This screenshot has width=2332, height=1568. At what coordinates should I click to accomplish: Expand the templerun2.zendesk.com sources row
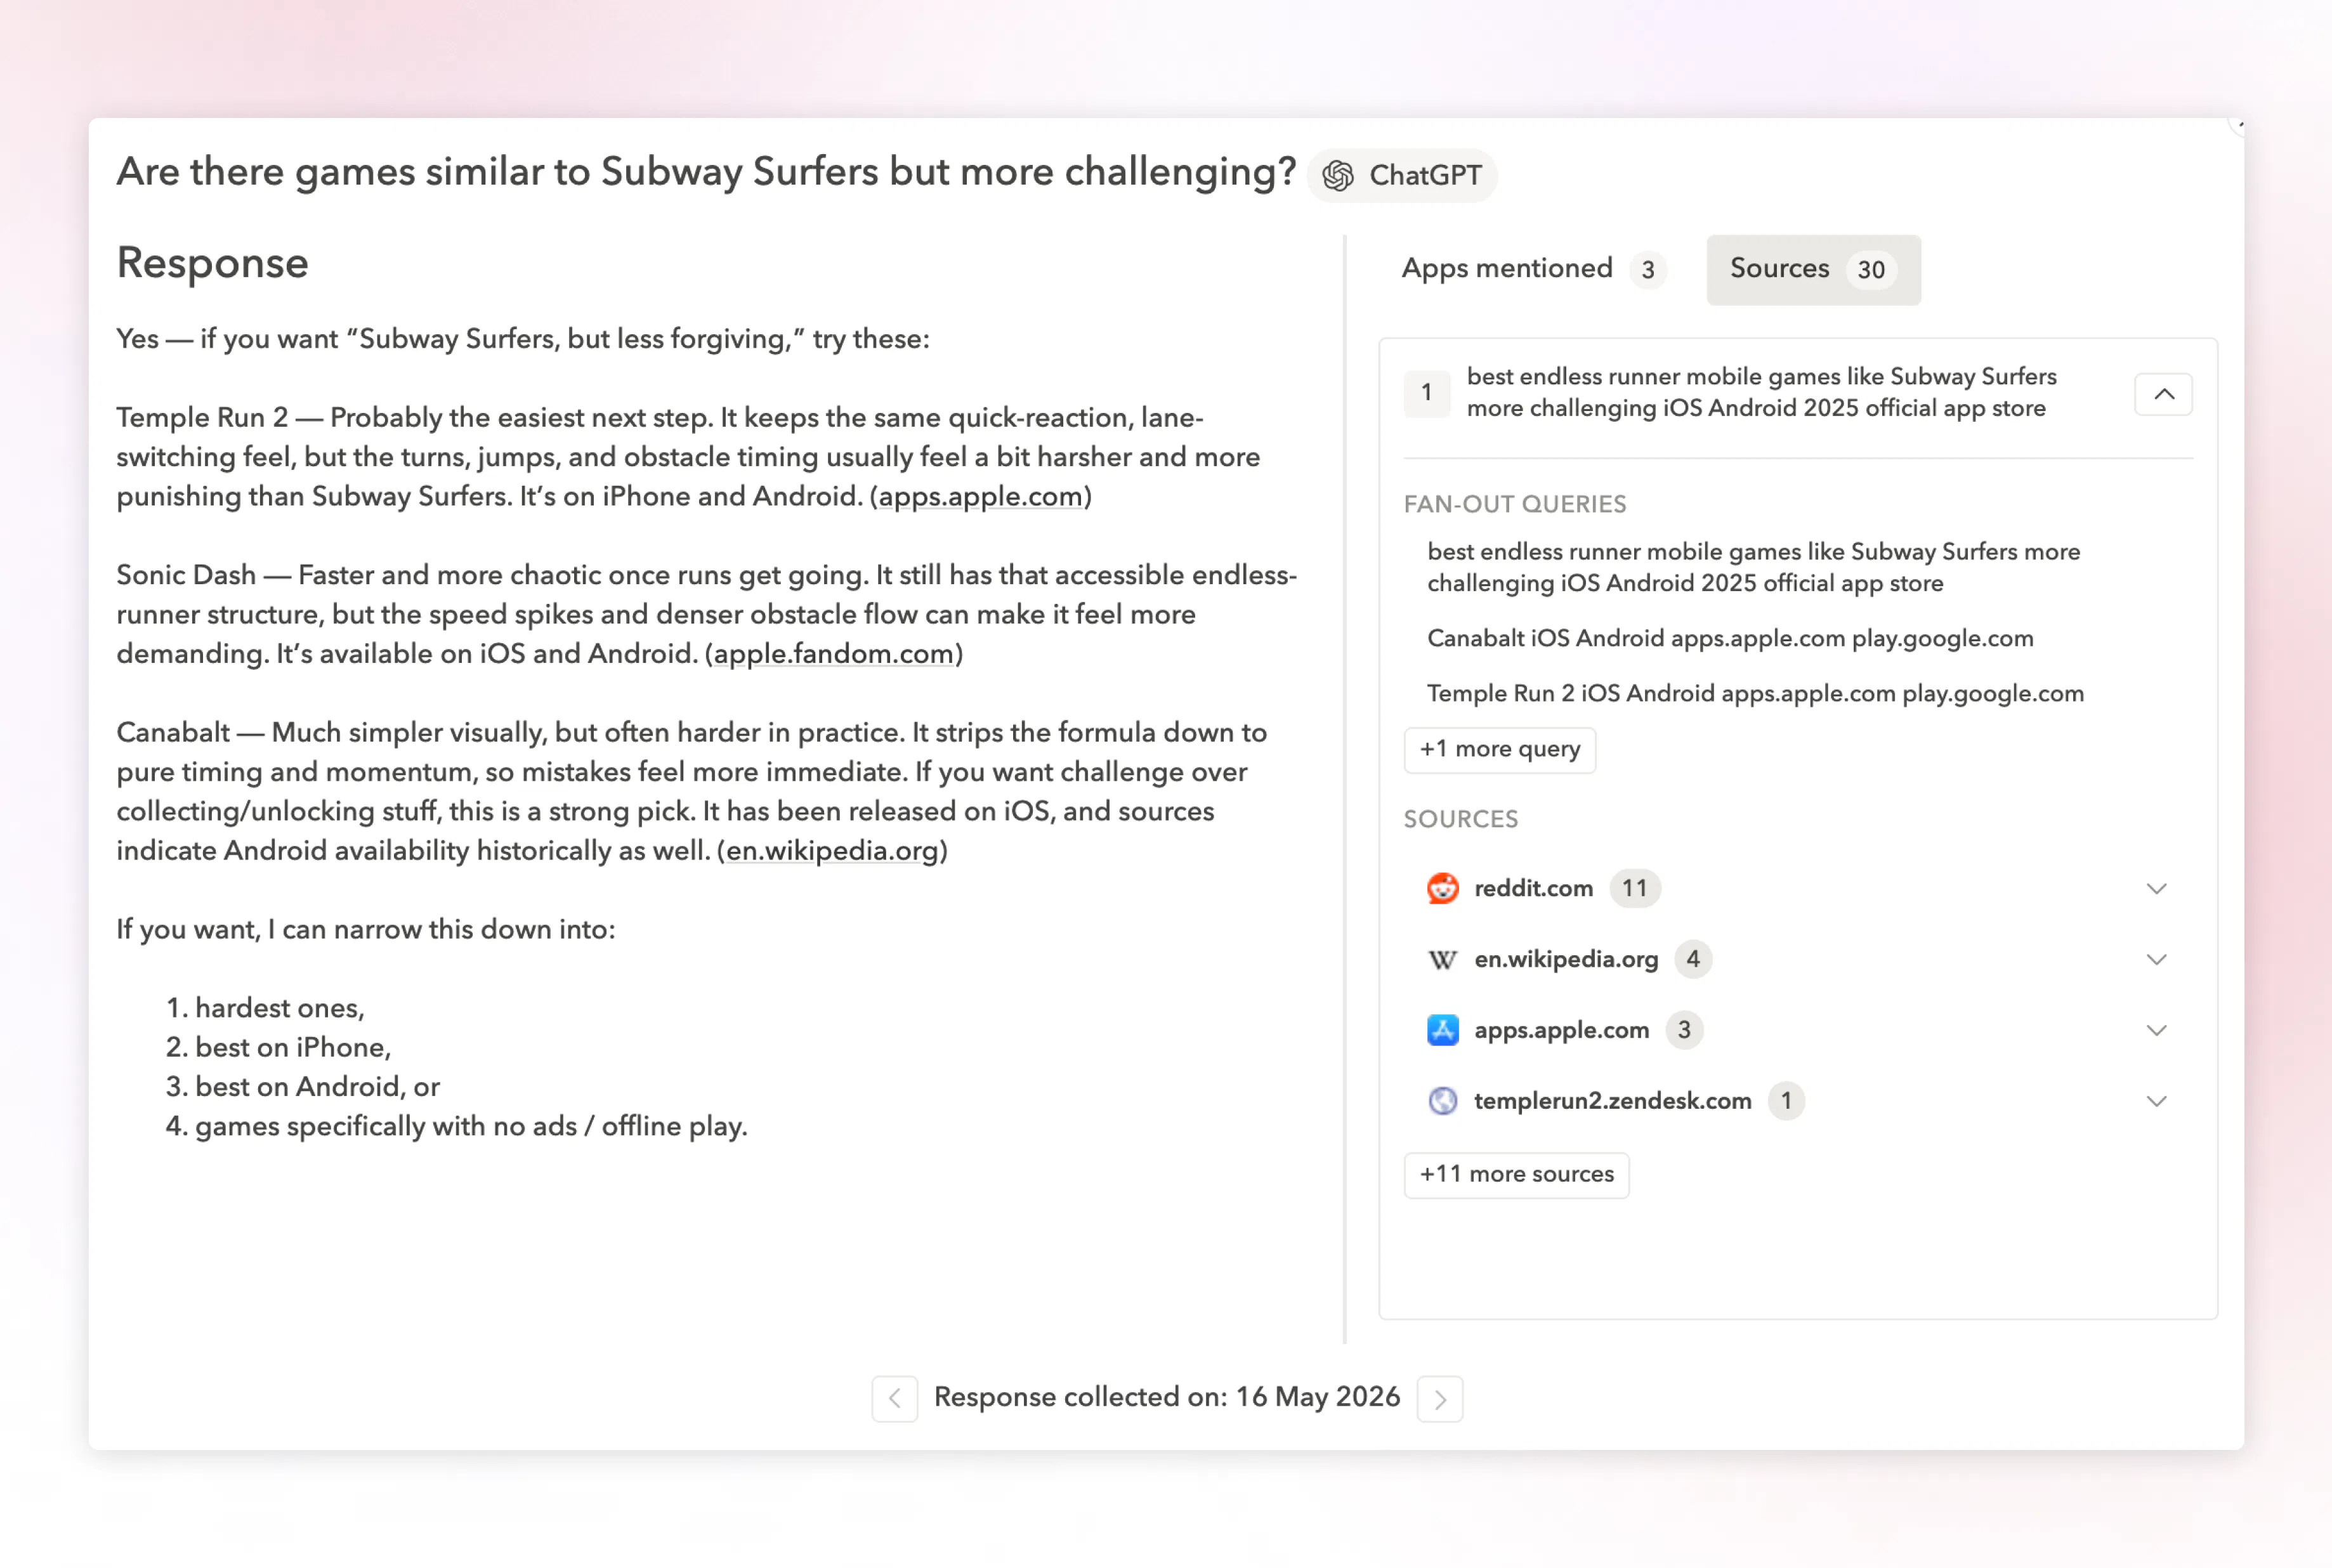pos(2157,1101)
